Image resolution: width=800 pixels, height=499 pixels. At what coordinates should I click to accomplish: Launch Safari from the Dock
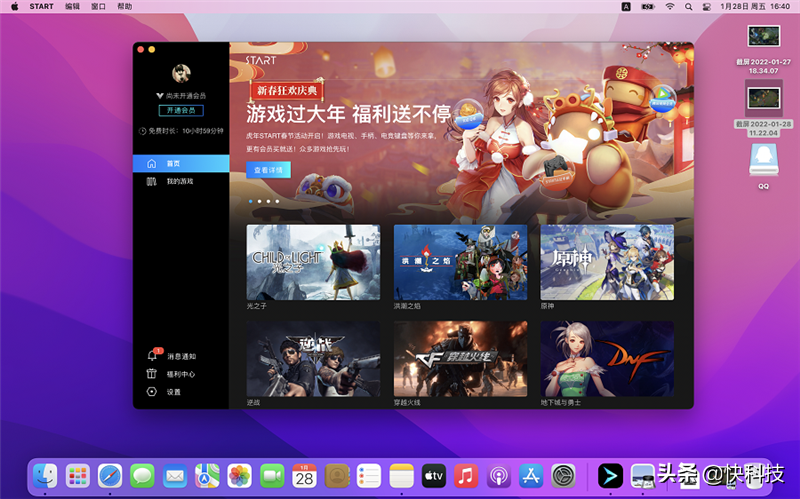point(110,476)
